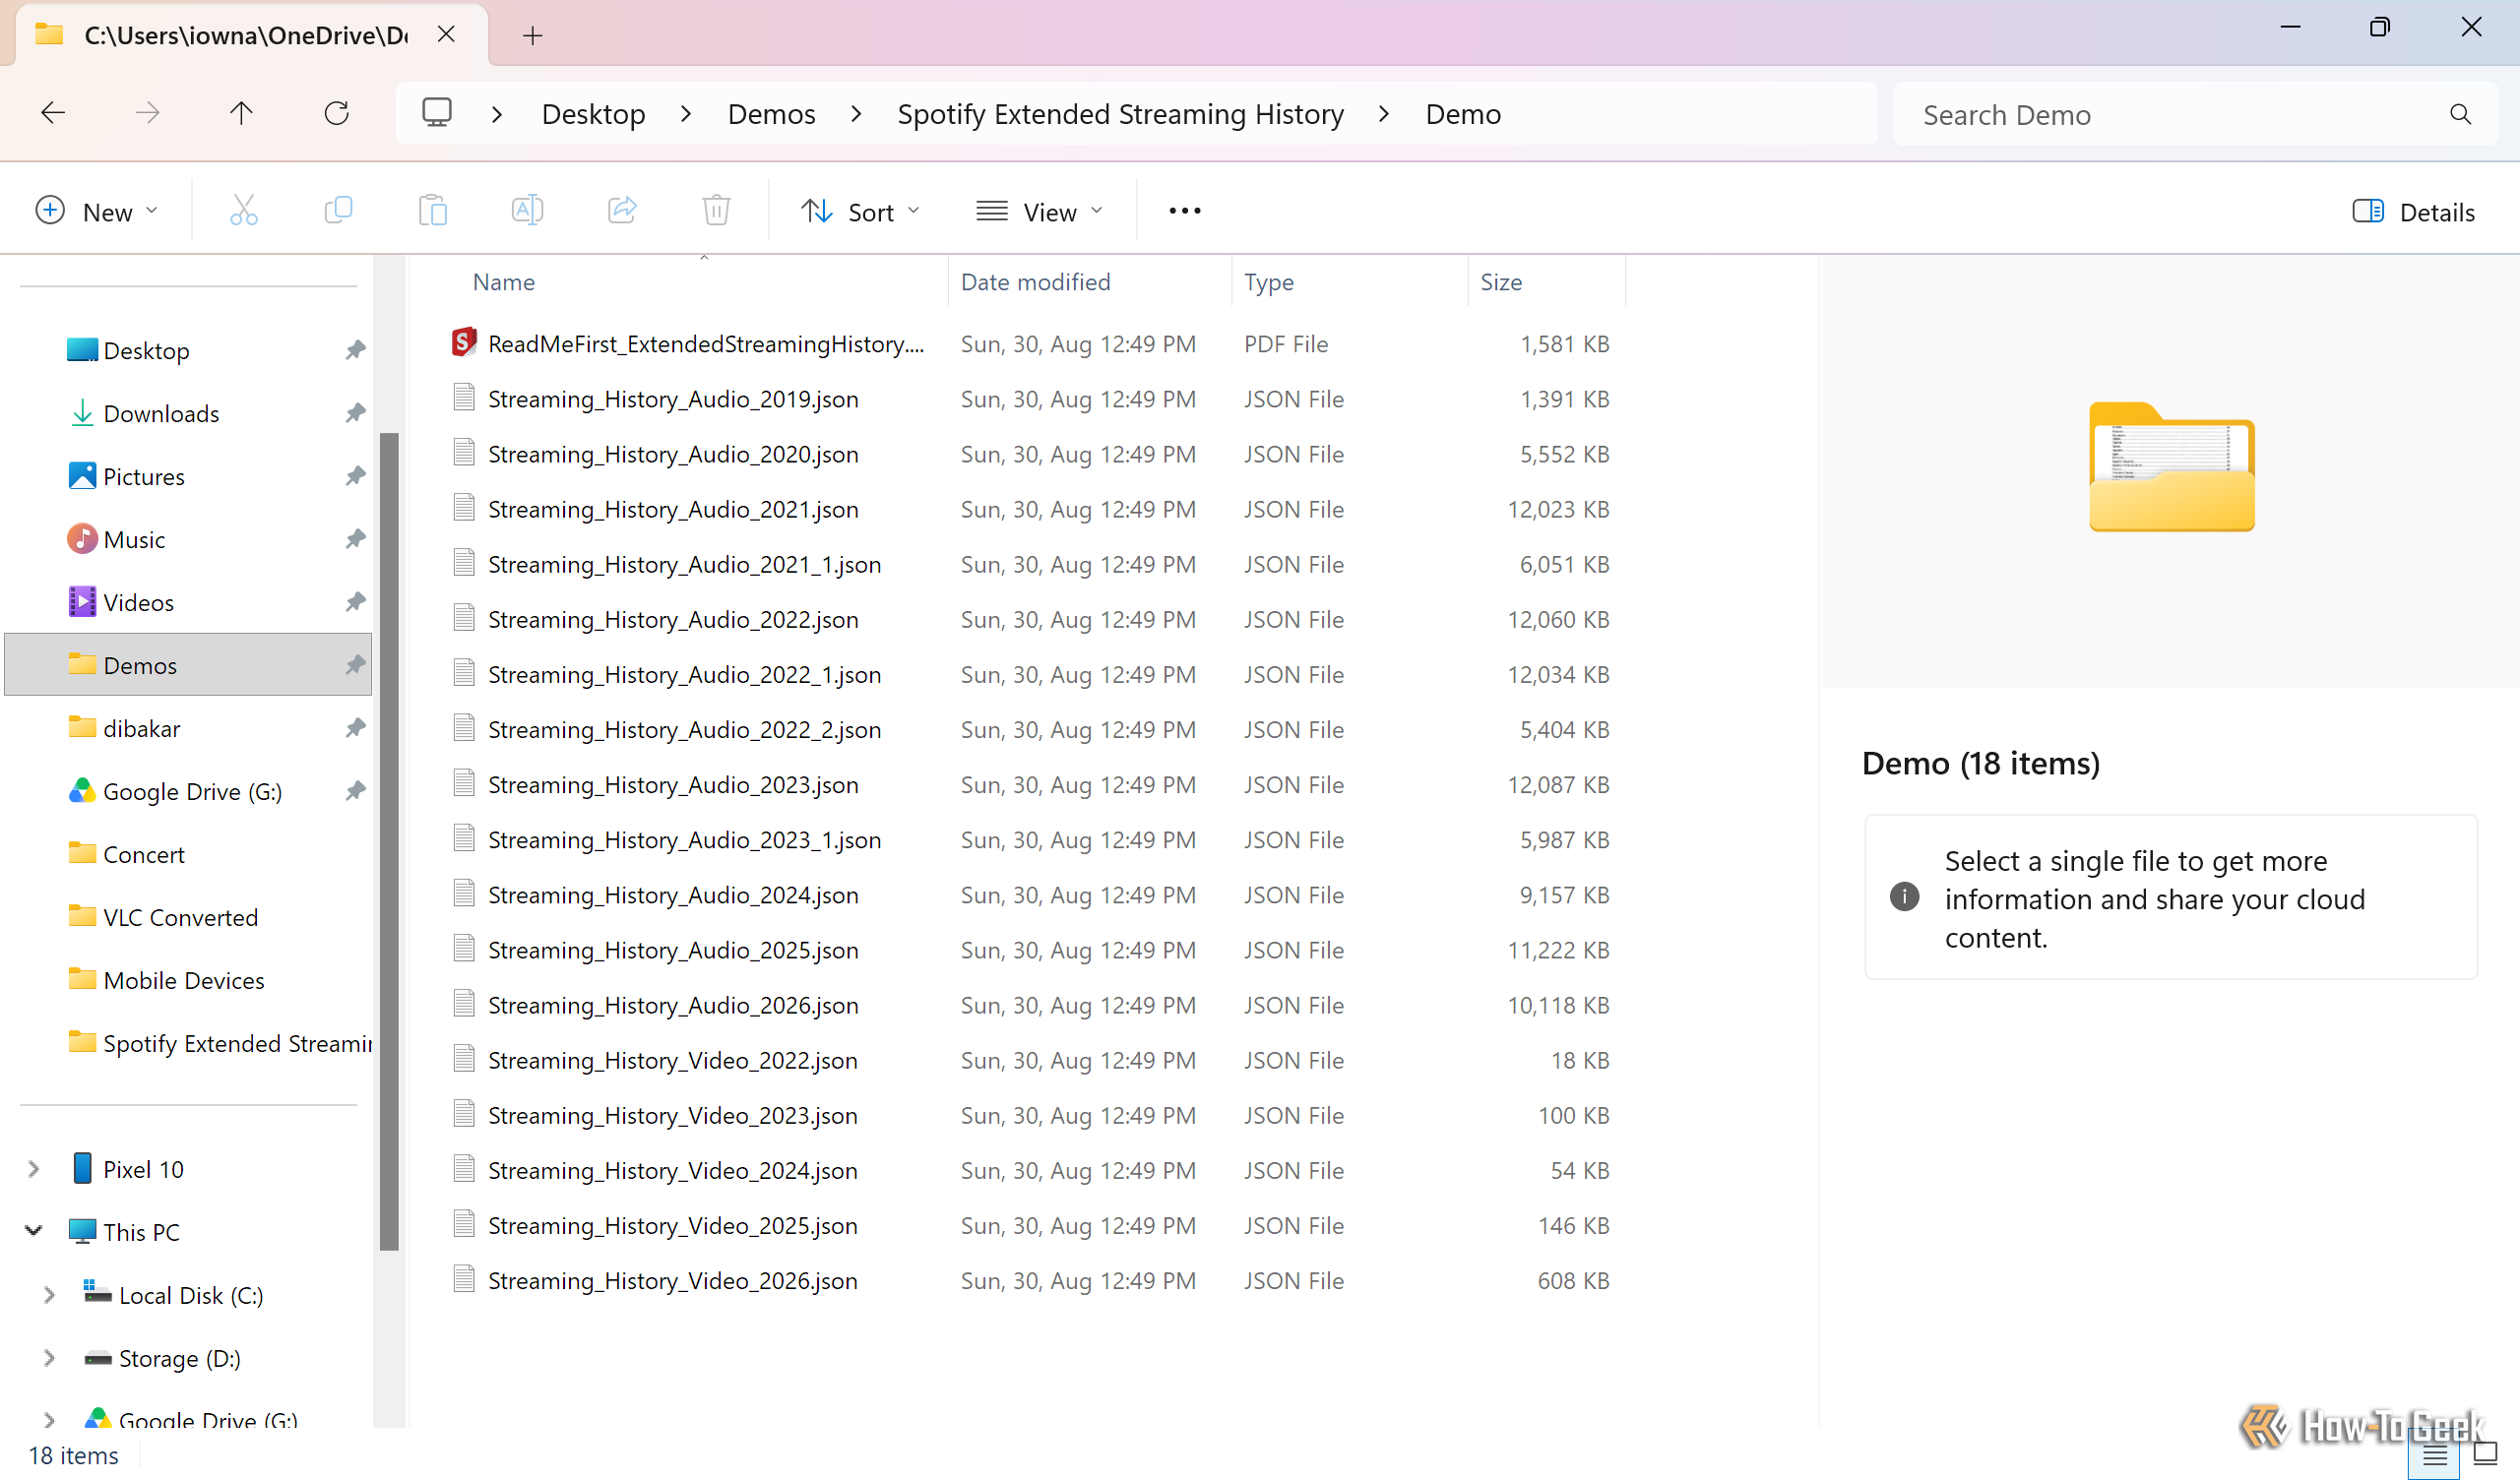Image resolution: width=2520 pixels, height=1480 pixels.
Task: Click chevron after Desktop in breadcrumb
Action: point(686,114)
